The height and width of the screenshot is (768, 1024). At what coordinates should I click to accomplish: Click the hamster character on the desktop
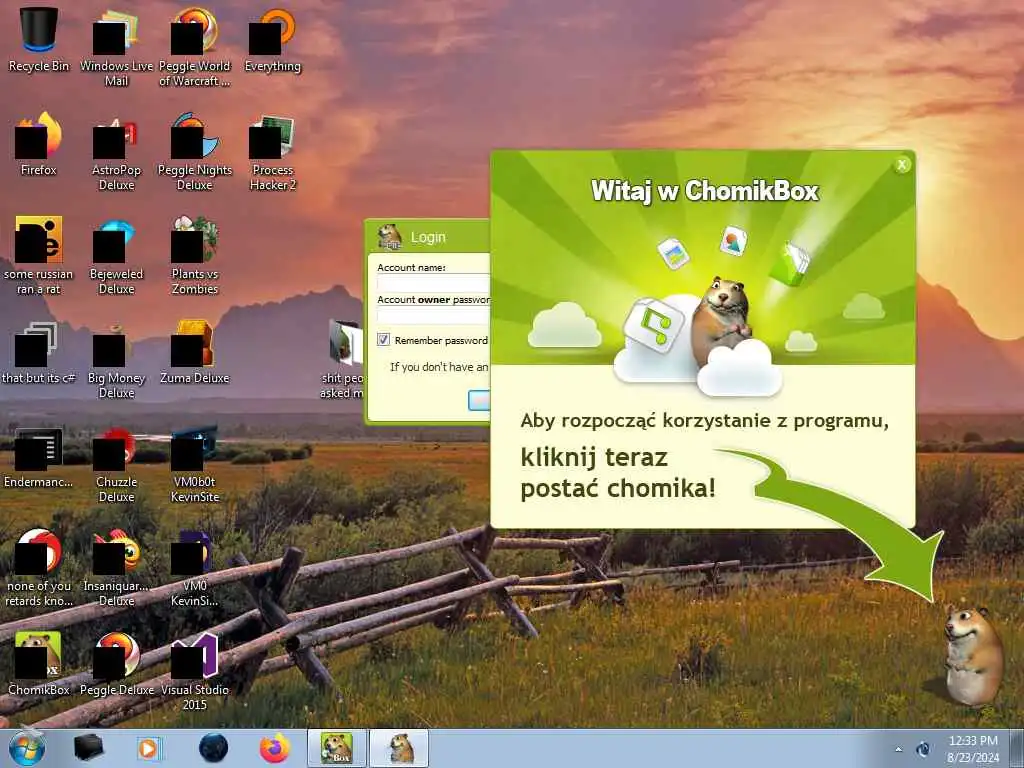[x=974, y=654]
